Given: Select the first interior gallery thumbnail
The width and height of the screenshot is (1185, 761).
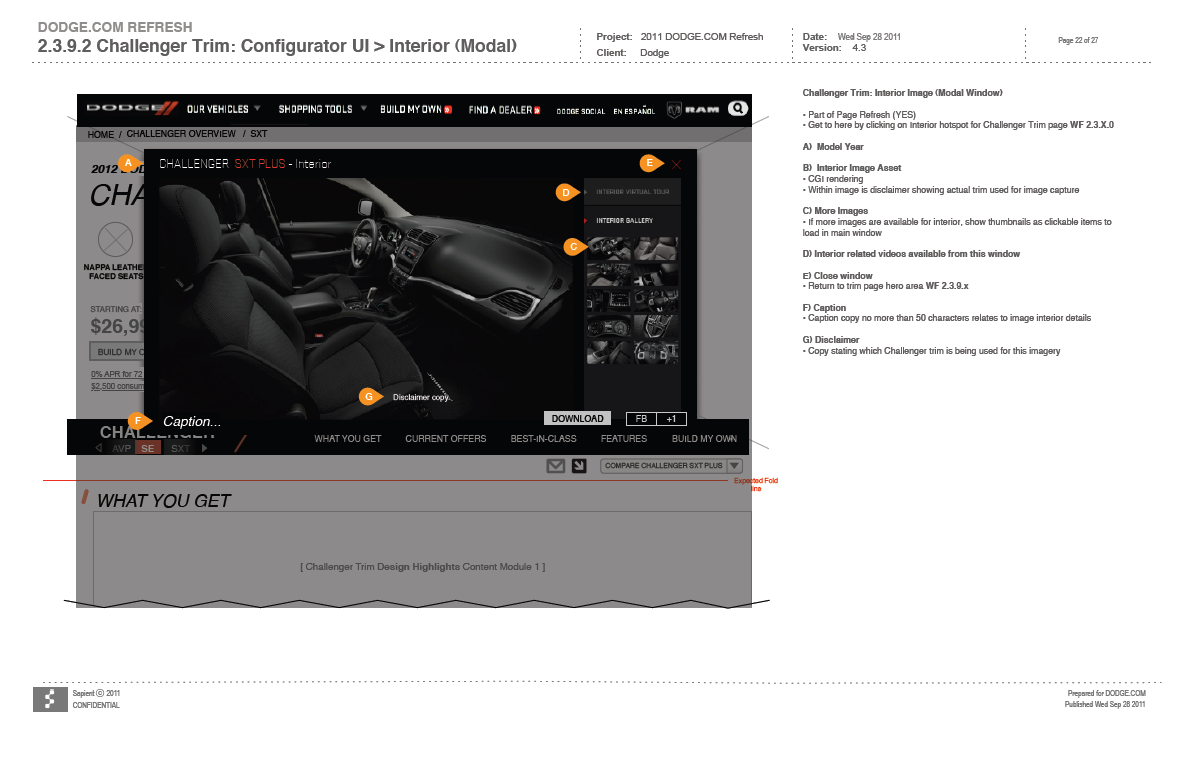Looking at the screenshot, I should 608,248.
